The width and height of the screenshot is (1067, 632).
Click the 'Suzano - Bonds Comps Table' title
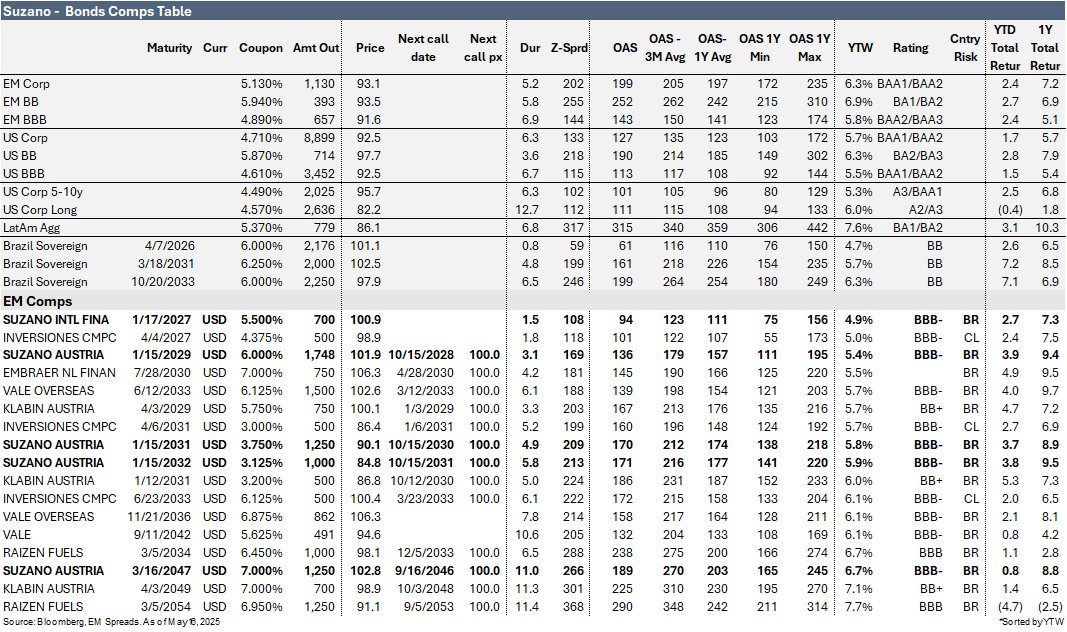coord(97,12)
